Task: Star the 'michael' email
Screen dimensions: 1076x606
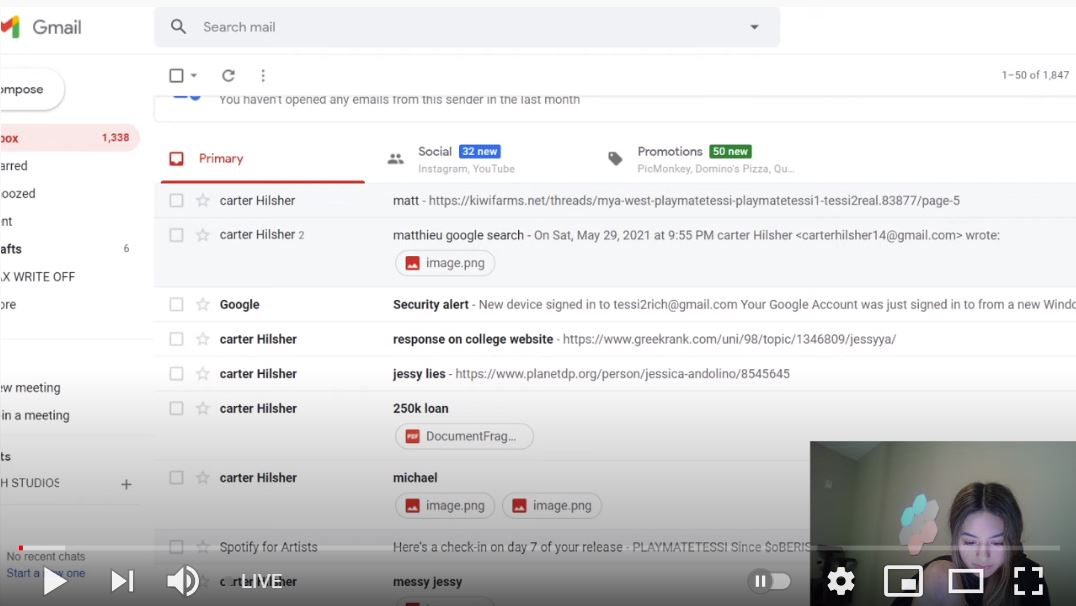Action: [202, 478]
